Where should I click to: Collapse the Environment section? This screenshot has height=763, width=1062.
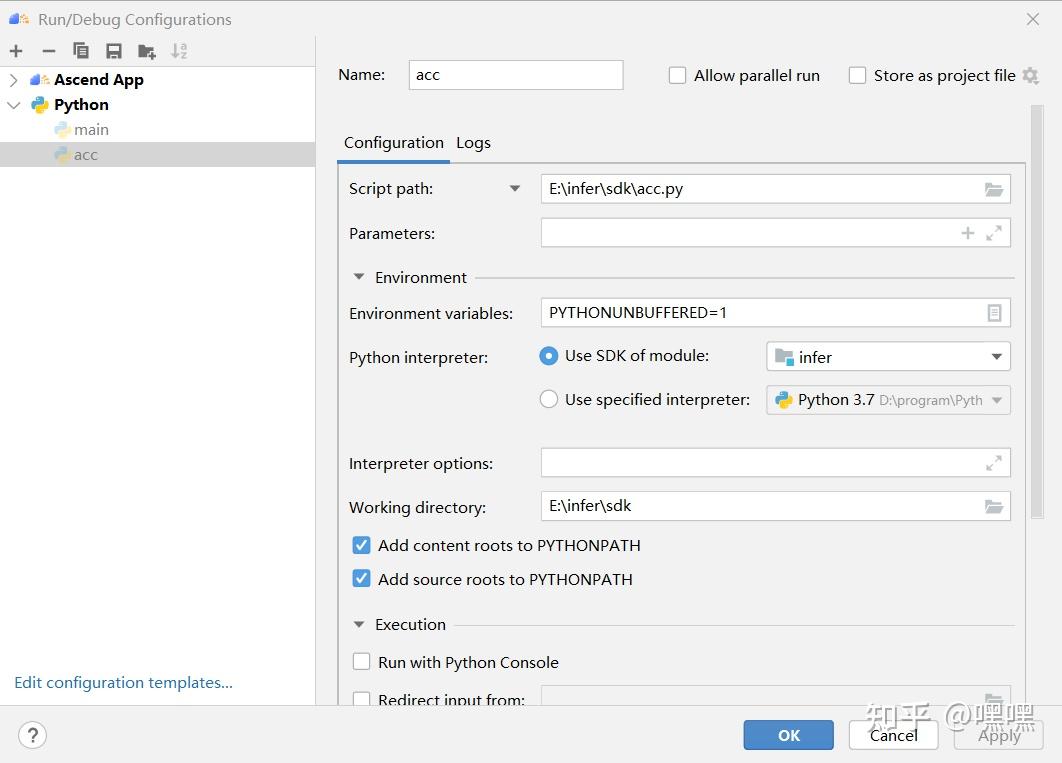click(x=359, y=278)
